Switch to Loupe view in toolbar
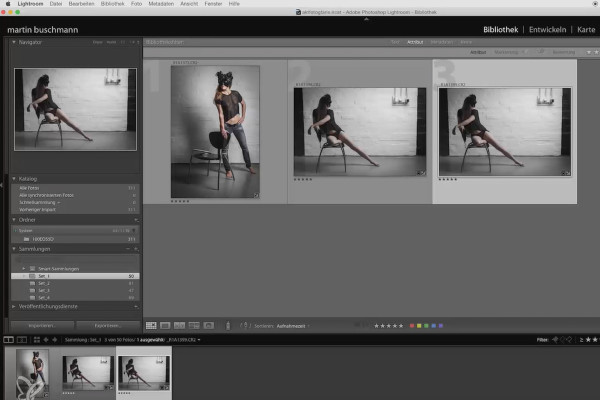 (165, 325)
